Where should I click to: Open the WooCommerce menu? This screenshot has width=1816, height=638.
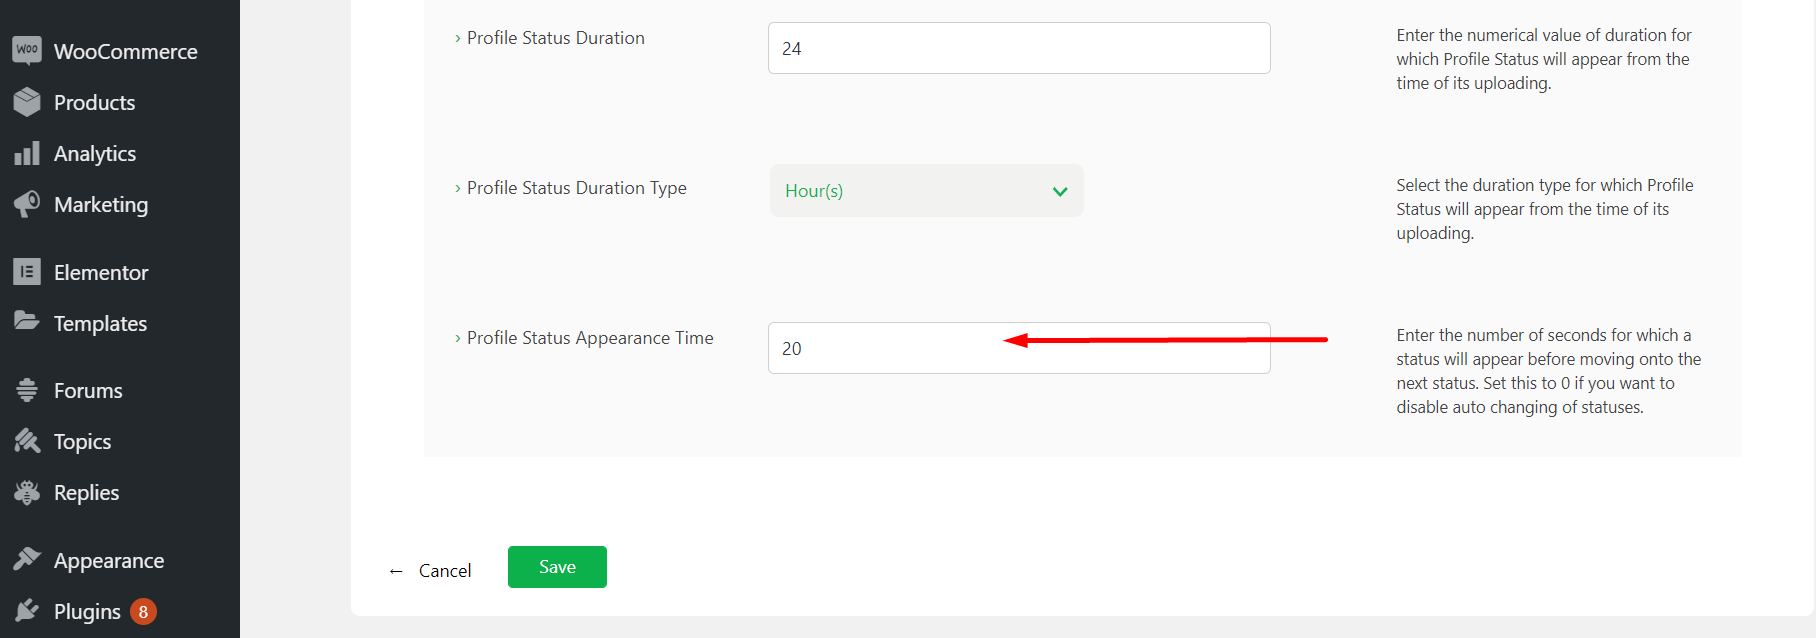(125, 51)
